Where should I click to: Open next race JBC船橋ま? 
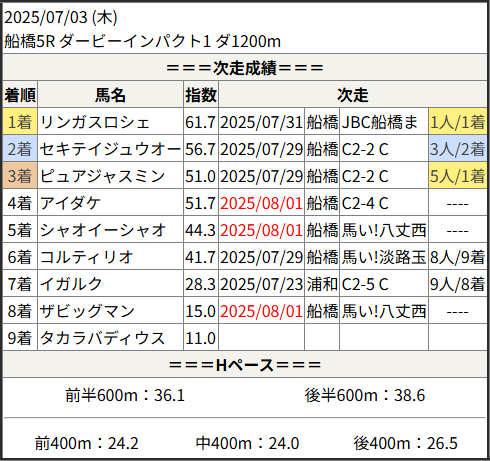[x=380, y=122]
